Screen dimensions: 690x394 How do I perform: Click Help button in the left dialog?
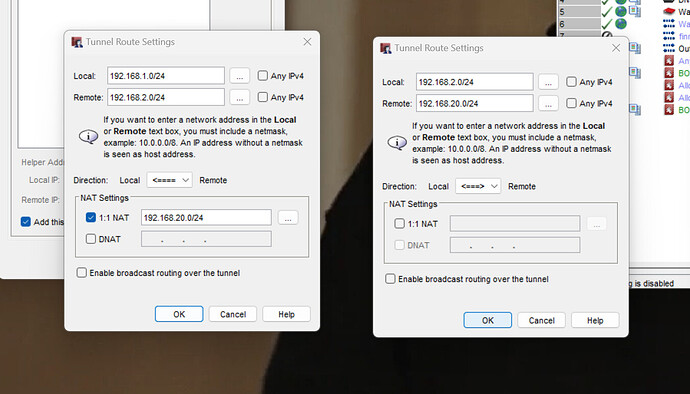(286, 314)
